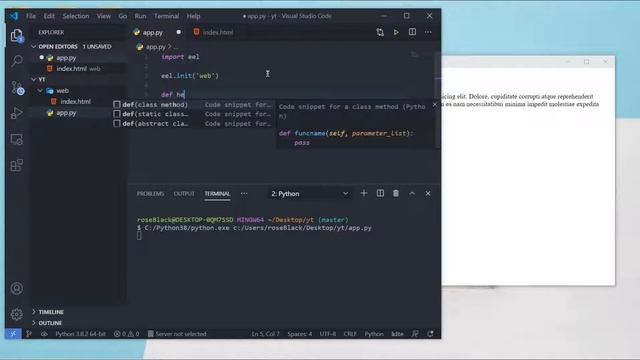The height and width of the screenshot is (360, 640).
Task: Click Spaces: 4 indentation setting
Action: [x=300, y=334]
